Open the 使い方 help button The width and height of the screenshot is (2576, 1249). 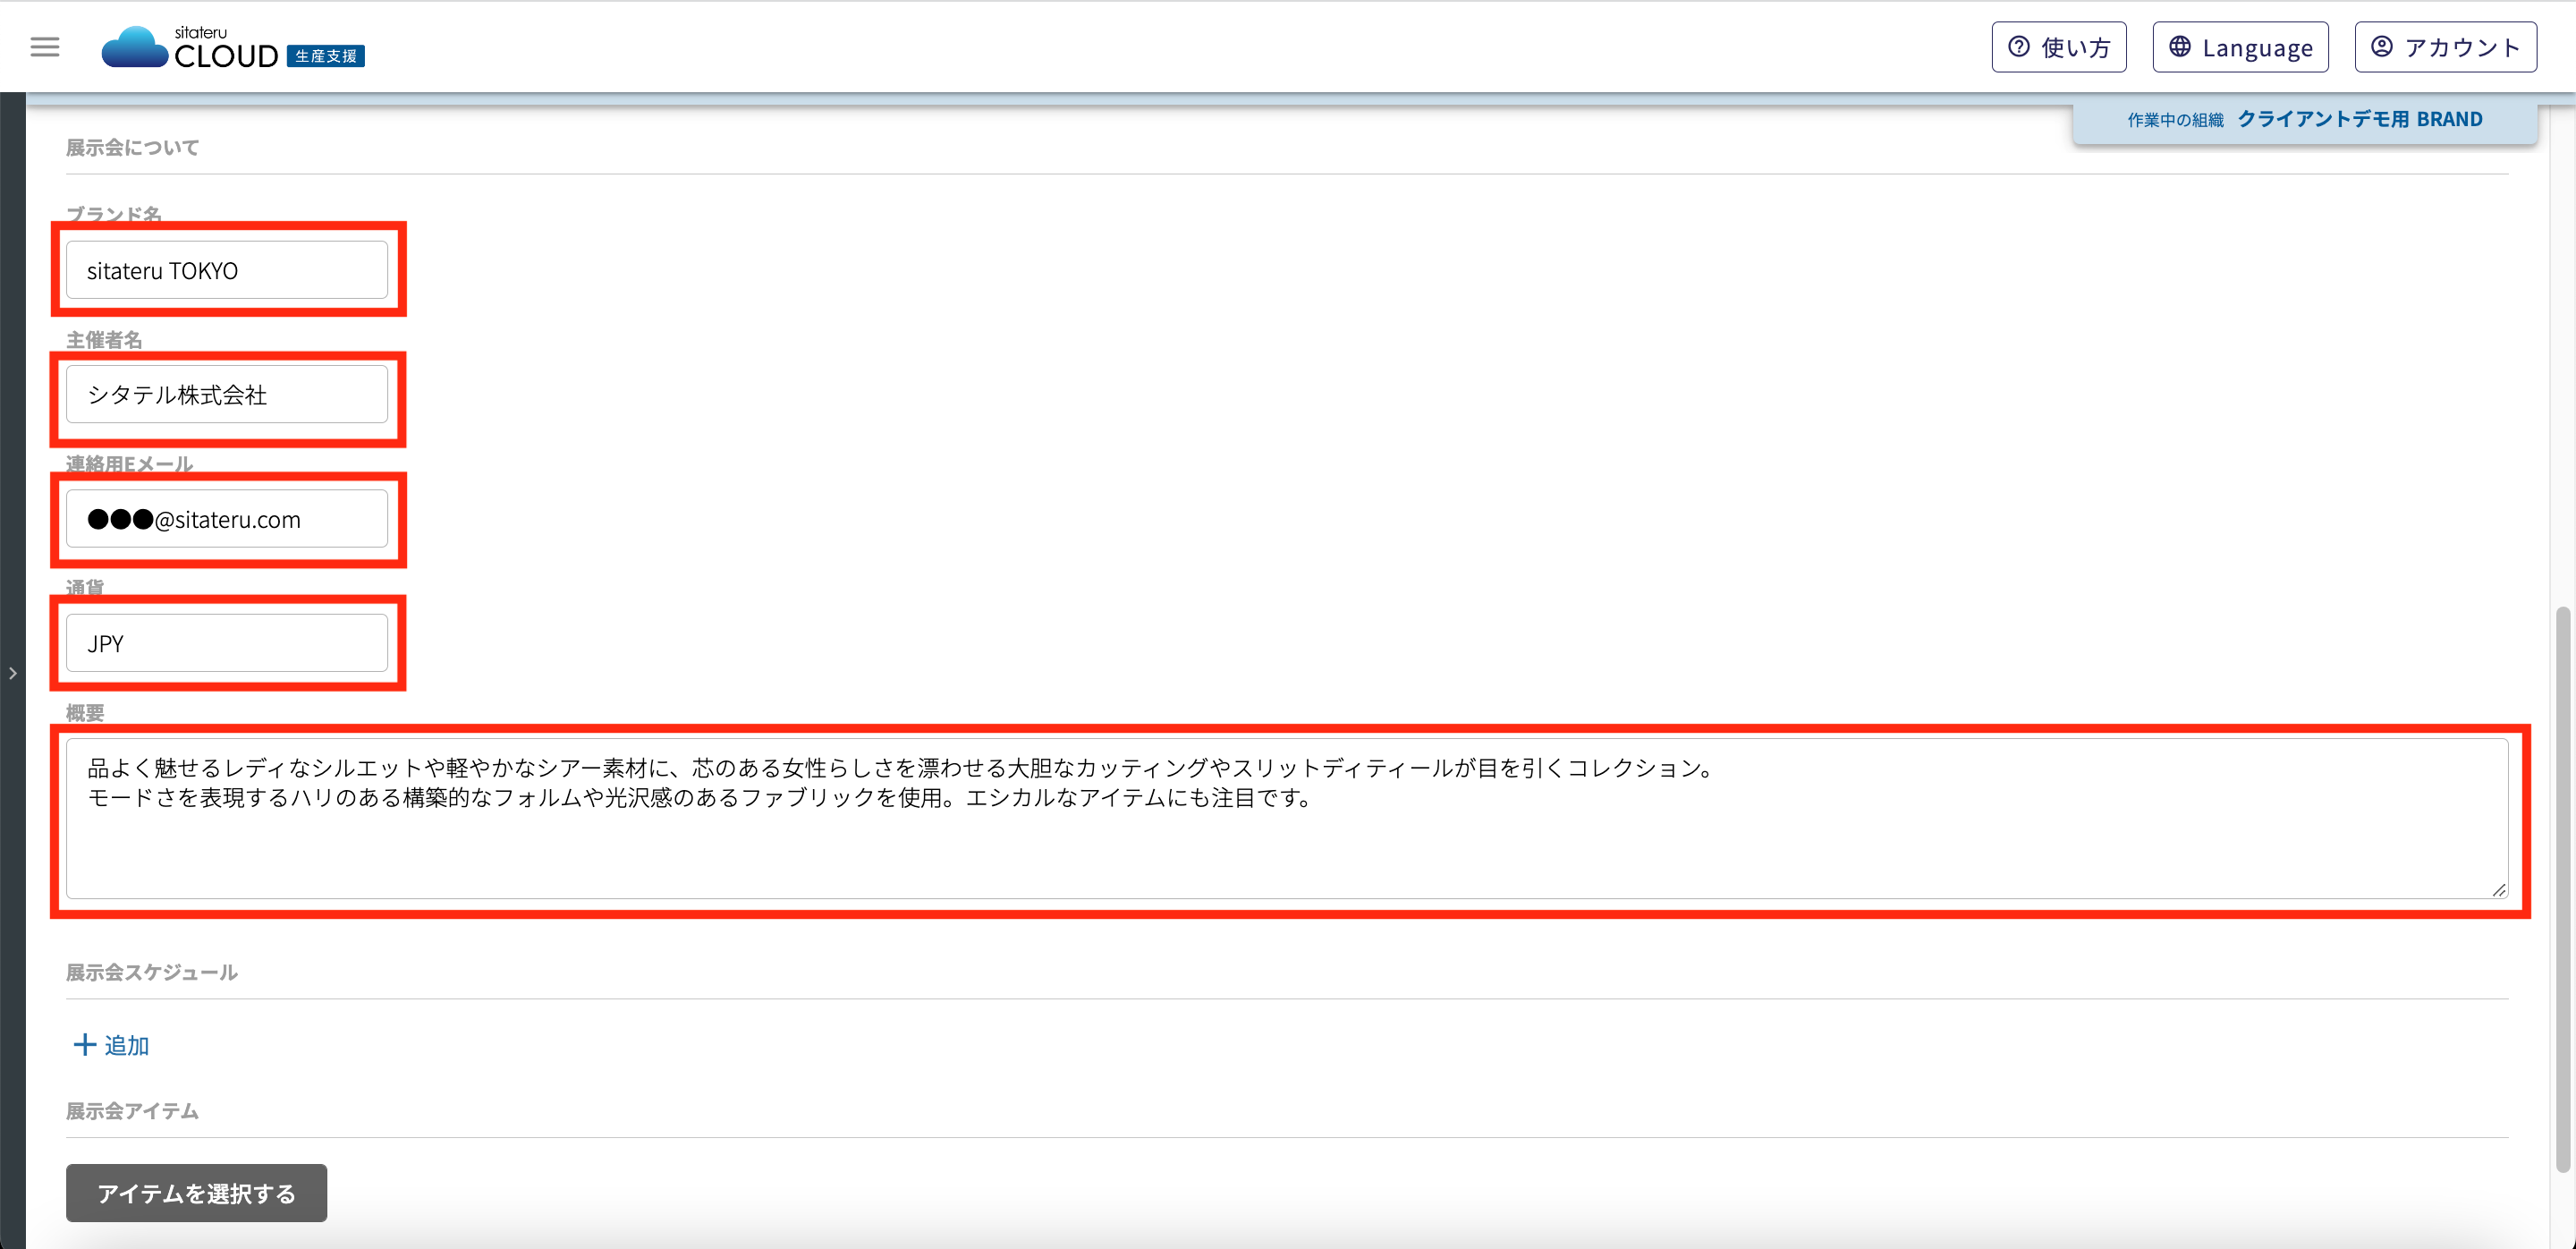2058,47
